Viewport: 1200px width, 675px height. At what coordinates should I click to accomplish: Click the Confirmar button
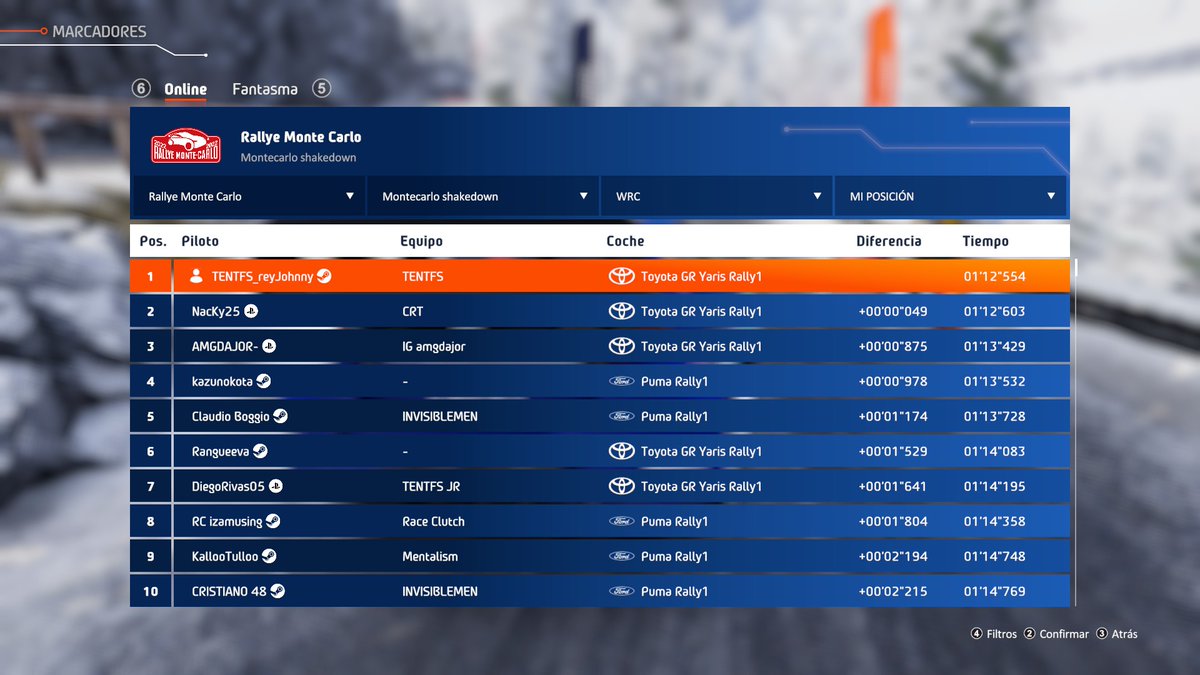pyautogui.click(x=1056, y=634)
